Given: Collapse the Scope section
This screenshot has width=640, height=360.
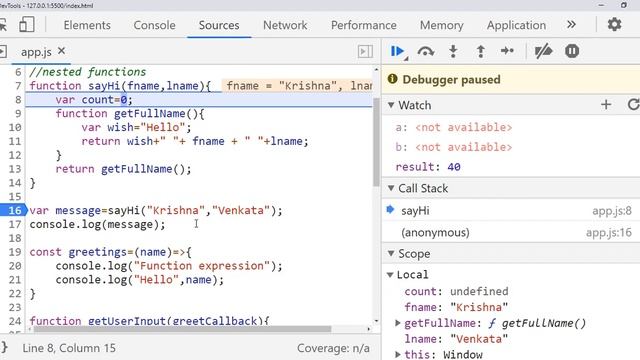Looking at the screenshot, I should (391, 253).
